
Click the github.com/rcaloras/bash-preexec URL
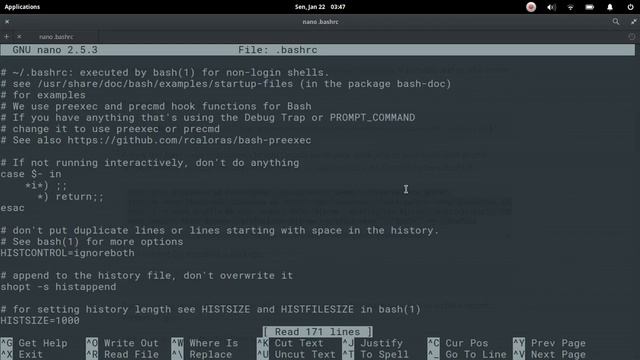point(189,140)
